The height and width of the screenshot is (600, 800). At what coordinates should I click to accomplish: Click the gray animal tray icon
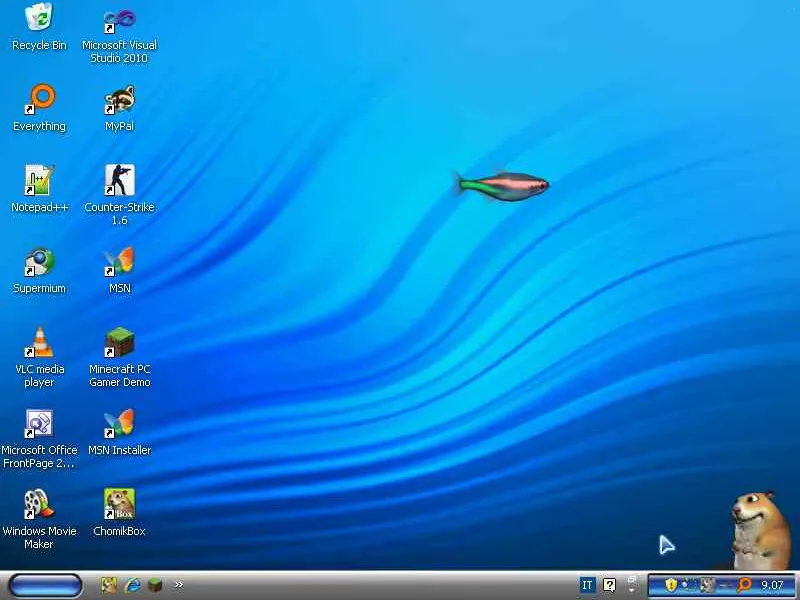pyautogui.click(x=707, y=585)
